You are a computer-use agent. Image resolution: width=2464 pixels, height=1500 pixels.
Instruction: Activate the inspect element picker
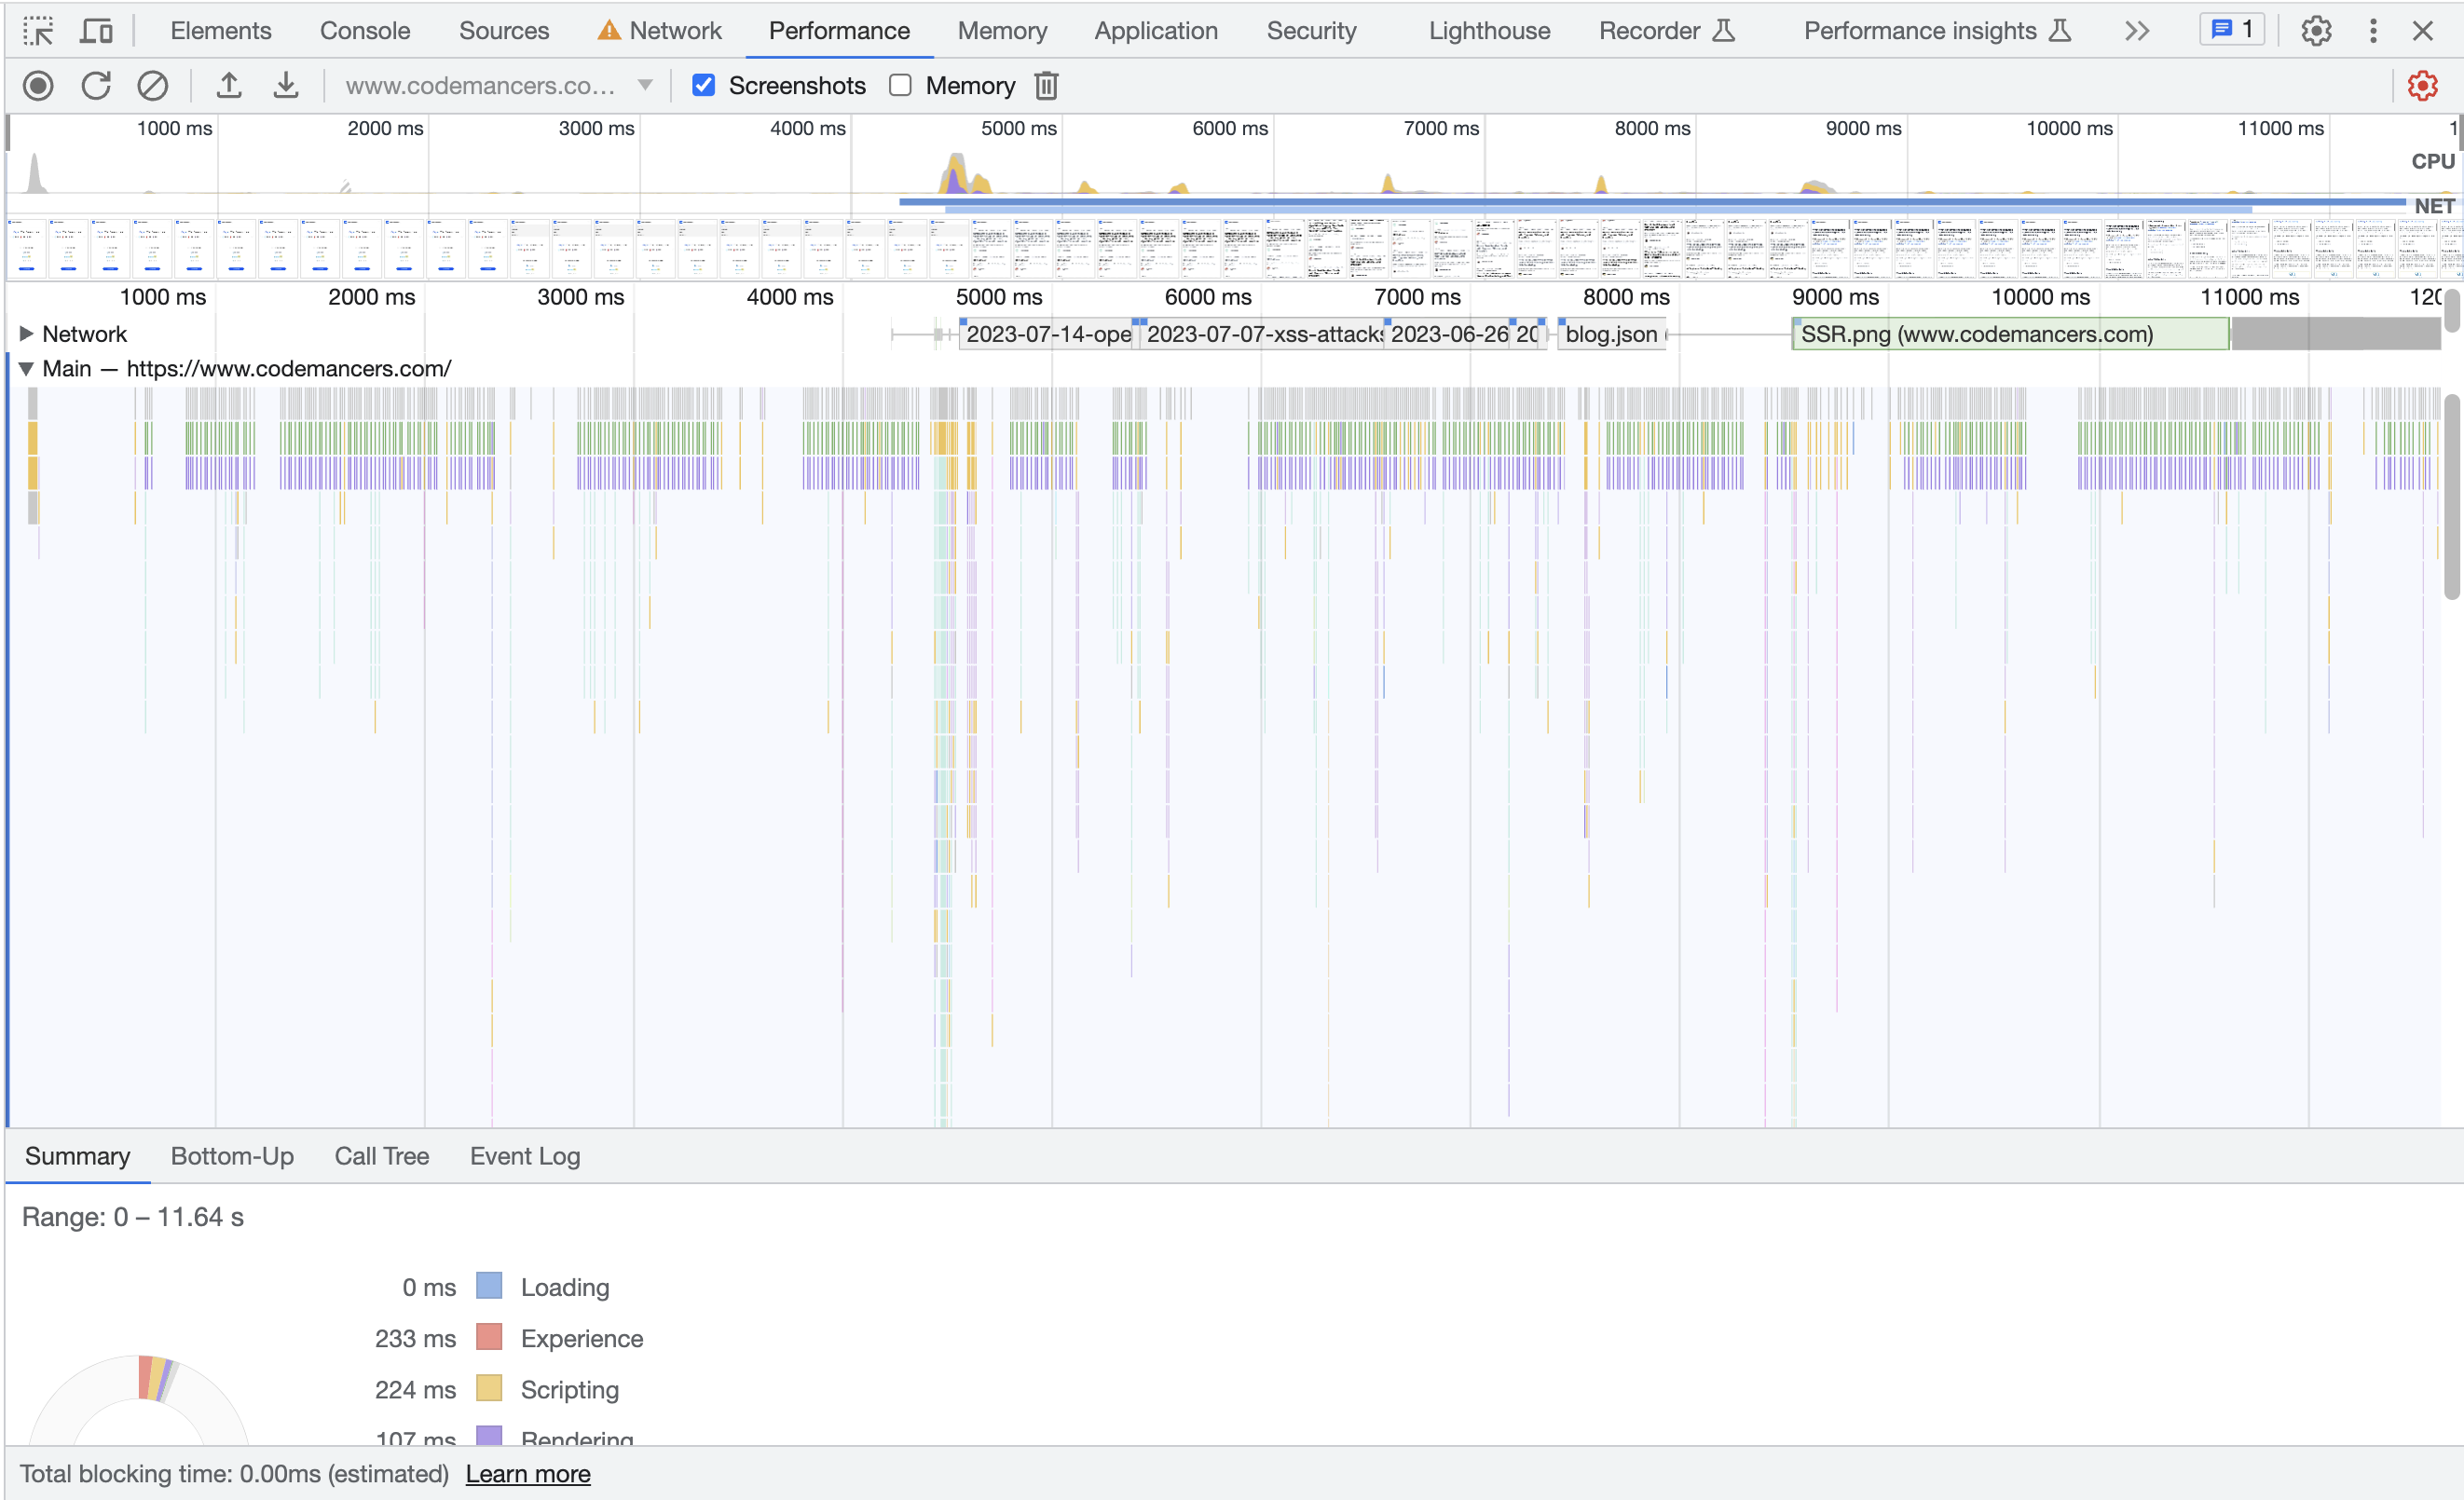click(x=38, y=31)
